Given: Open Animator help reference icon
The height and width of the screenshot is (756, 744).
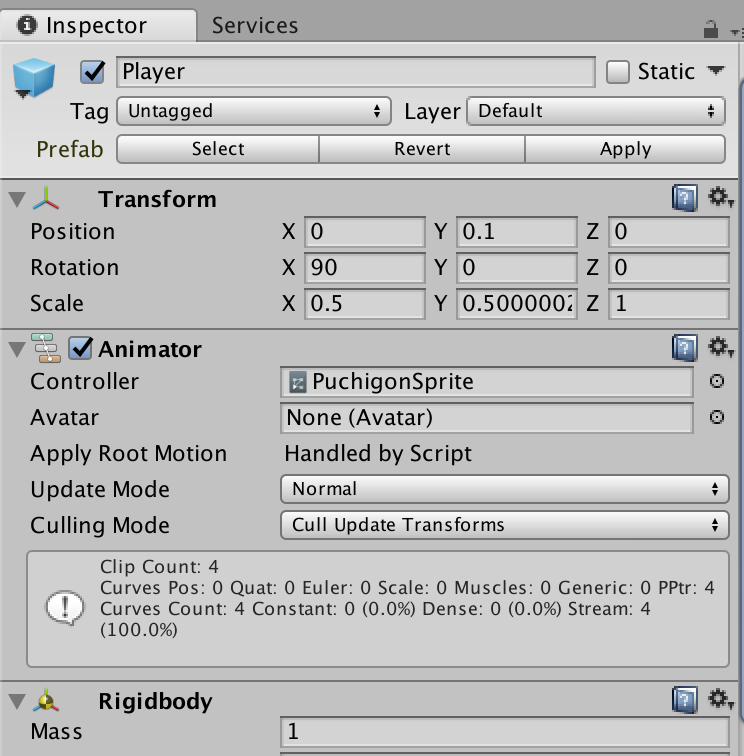Looking at the screenshot, I should [685, 348].
